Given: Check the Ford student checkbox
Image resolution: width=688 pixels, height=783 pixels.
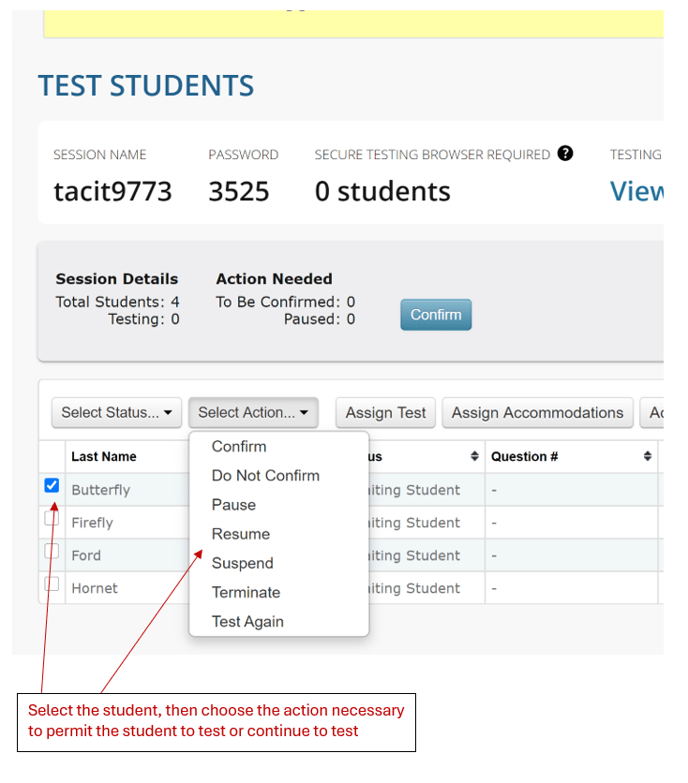Looking at the screenshot, I should click(x=51, y=551).
